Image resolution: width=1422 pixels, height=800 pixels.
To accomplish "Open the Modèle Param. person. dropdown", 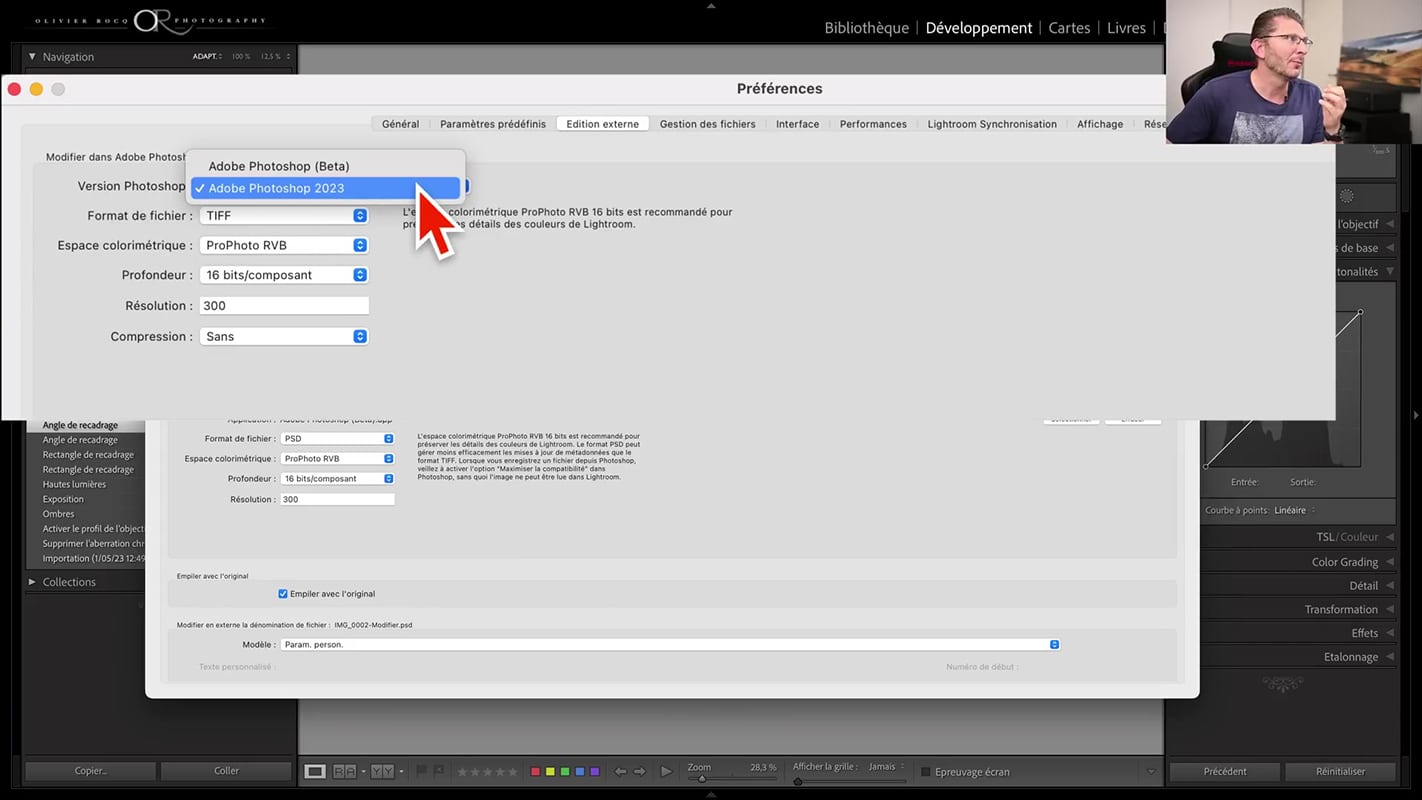I will point(670,645).
